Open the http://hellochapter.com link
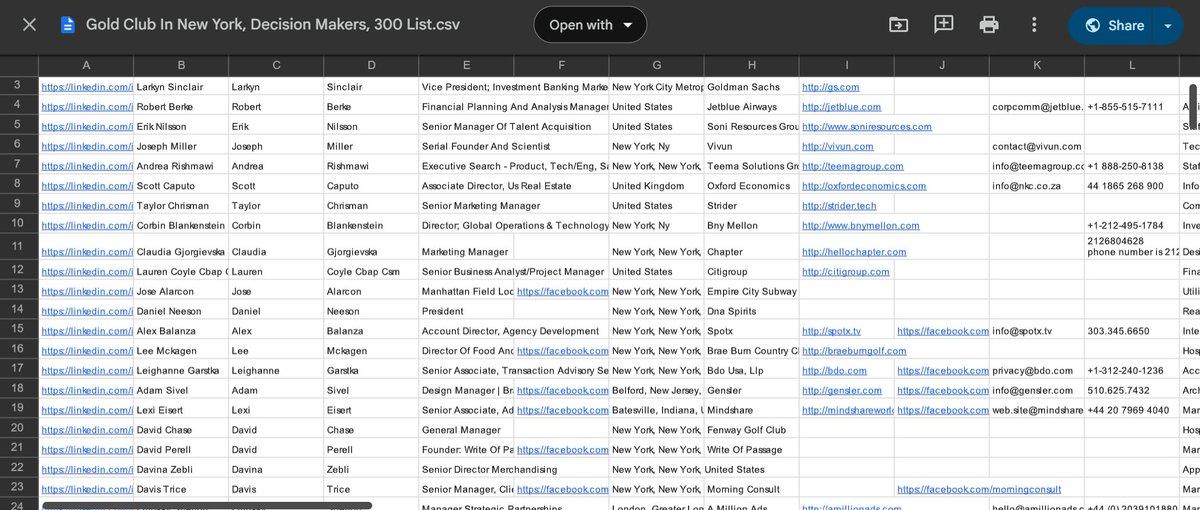 click(854, 252)
